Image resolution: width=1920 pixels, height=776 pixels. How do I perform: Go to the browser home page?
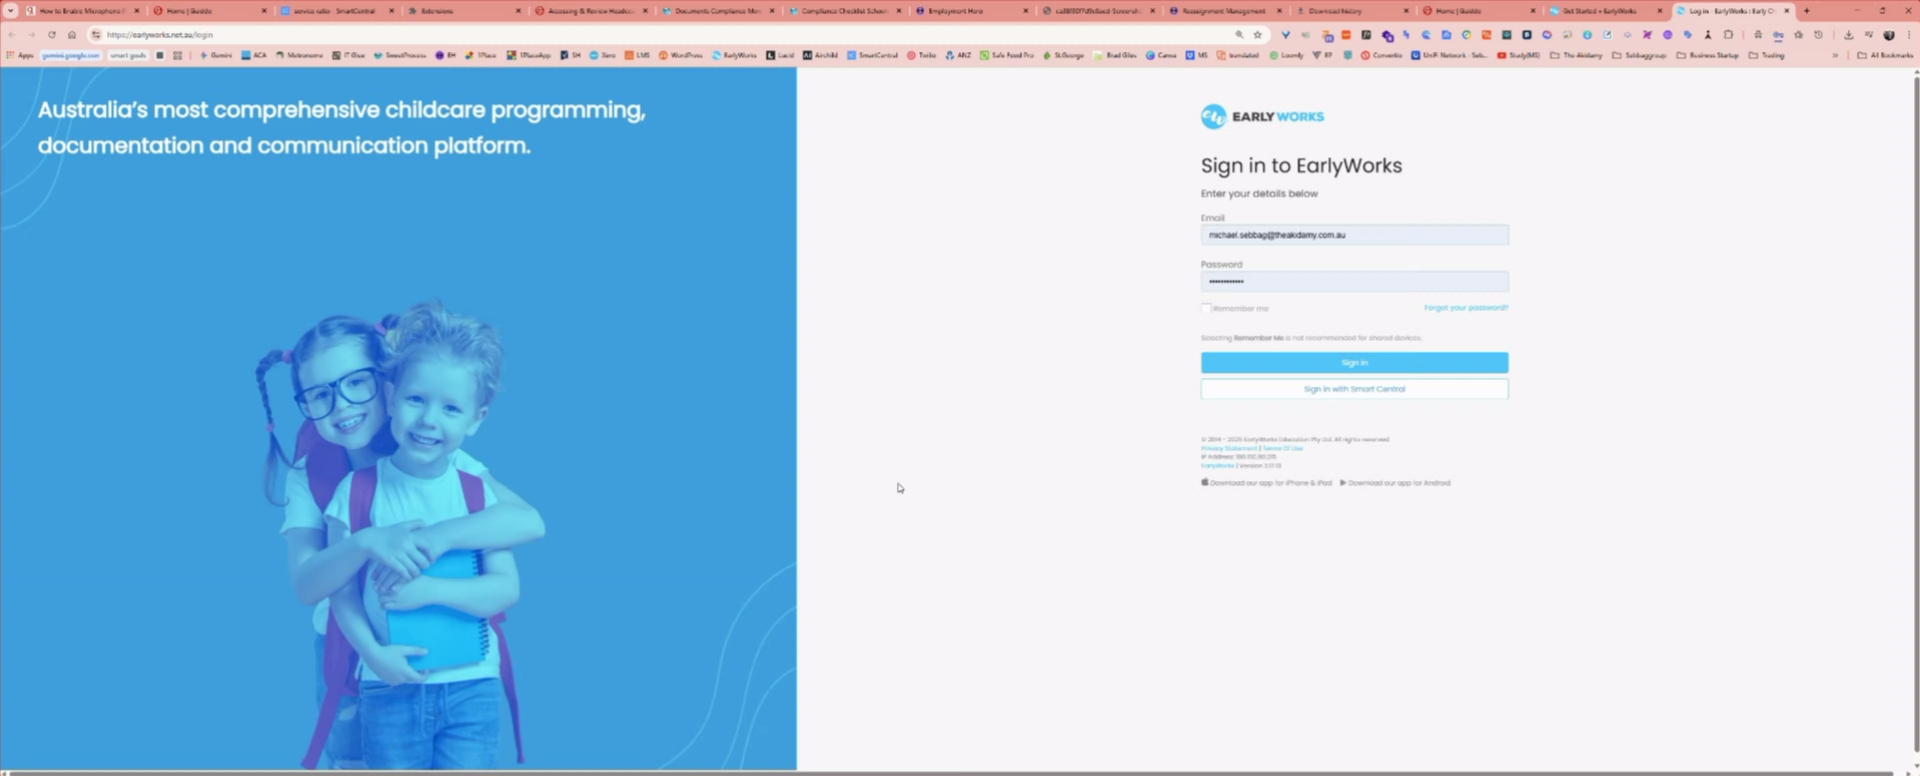pos(72,35)
